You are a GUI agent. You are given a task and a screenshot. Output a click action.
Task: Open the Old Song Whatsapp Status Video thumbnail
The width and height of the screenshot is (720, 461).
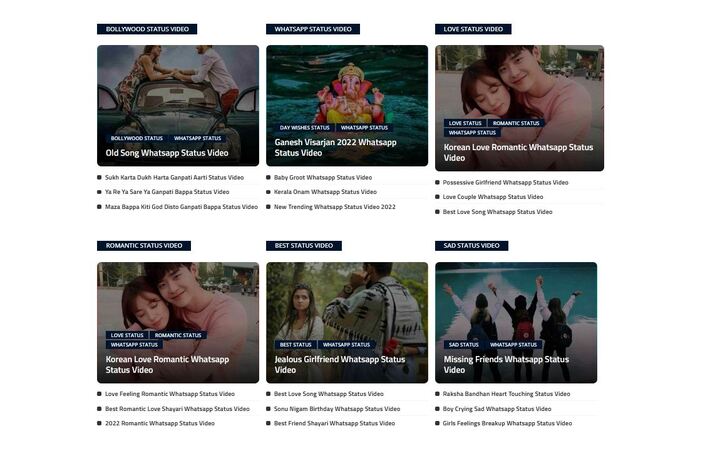point(178,105)
